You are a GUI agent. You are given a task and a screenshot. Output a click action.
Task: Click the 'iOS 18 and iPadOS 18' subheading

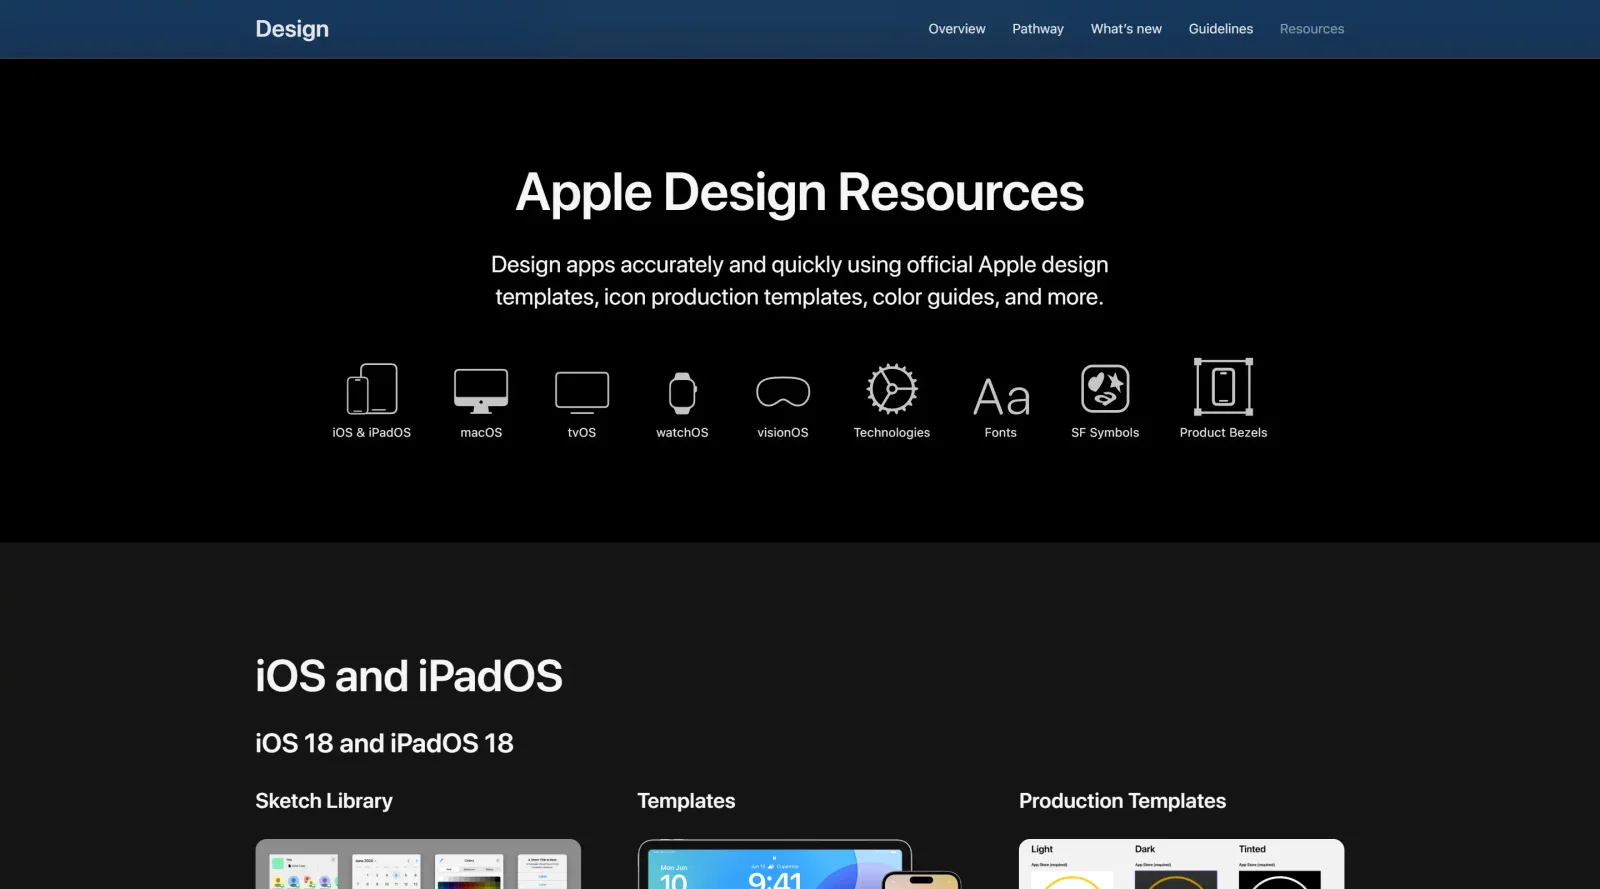tap(384, 743)
